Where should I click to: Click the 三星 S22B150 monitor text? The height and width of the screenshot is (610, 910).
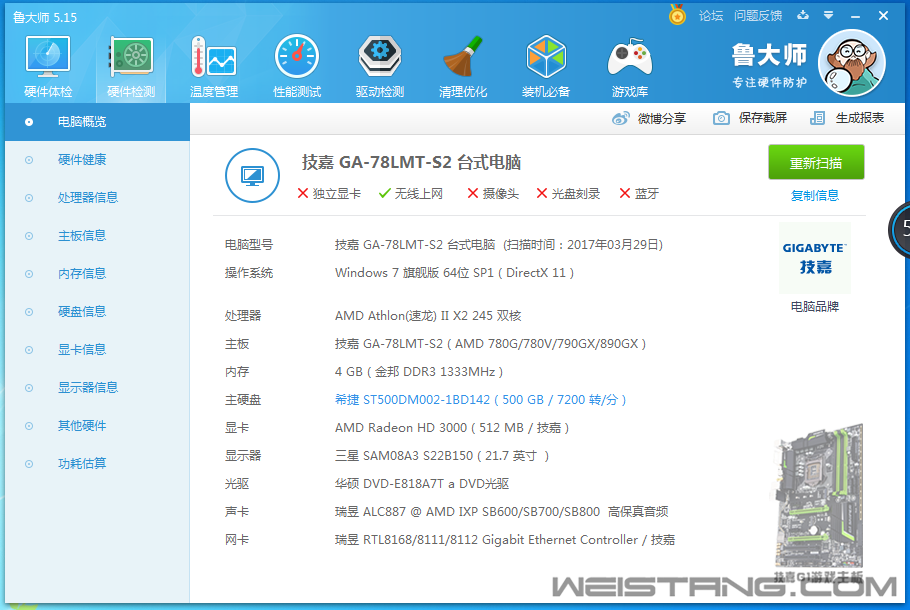(x=442, y=456)
